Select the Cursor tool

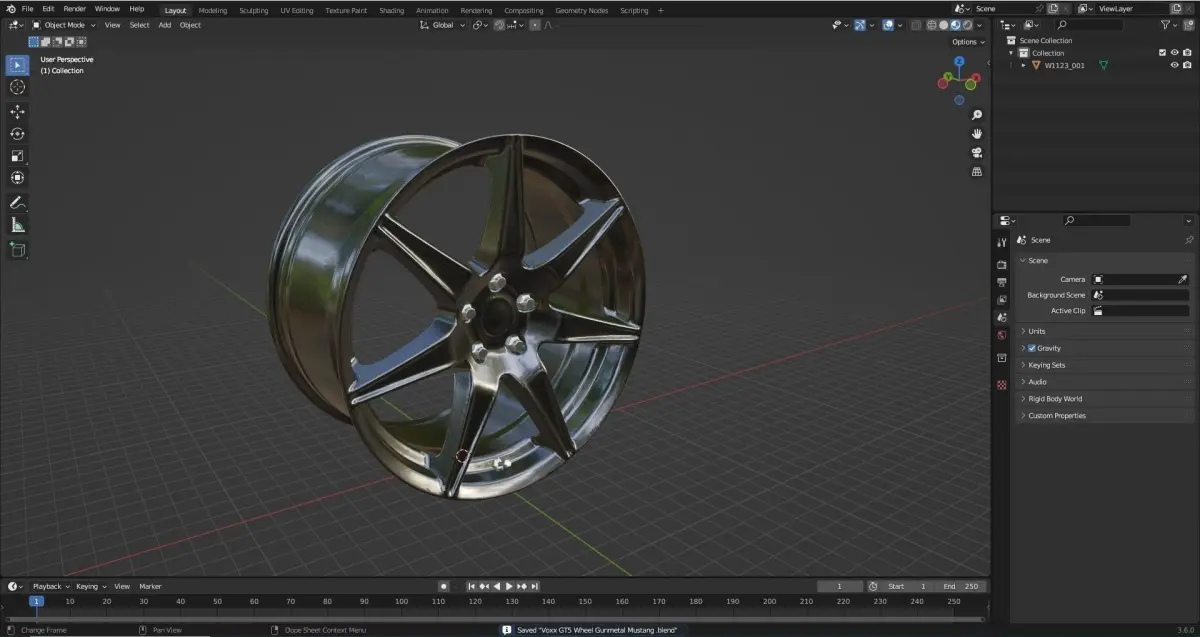17,87
